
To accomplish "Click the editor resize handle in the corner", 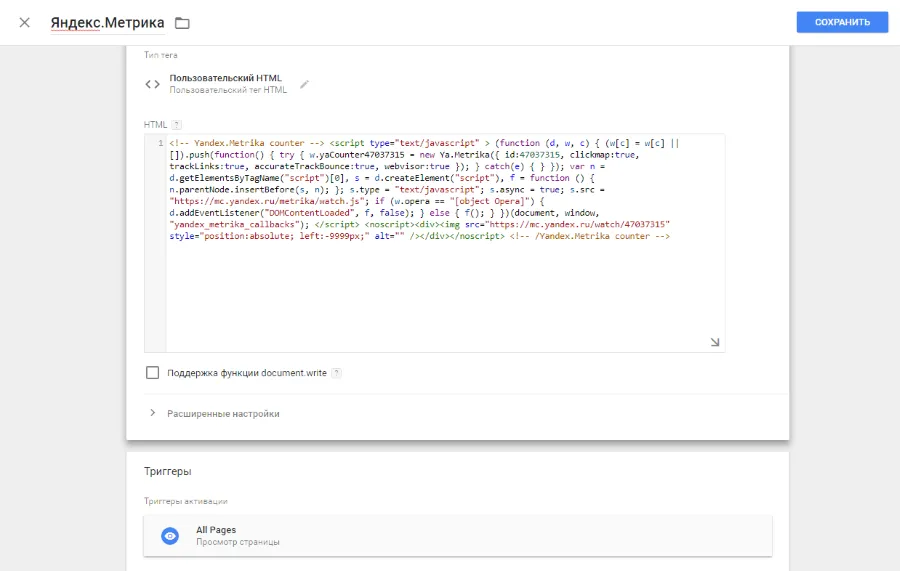I will tap(715, 342).
